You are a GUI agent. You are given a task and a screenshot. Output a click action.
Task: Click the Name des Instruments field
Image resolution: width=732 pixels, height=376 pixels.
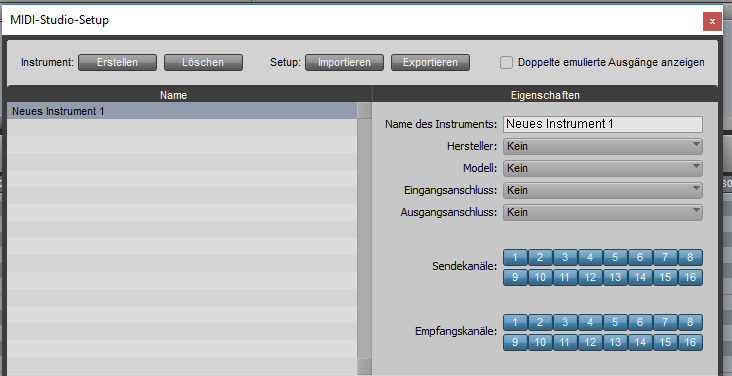603,124
